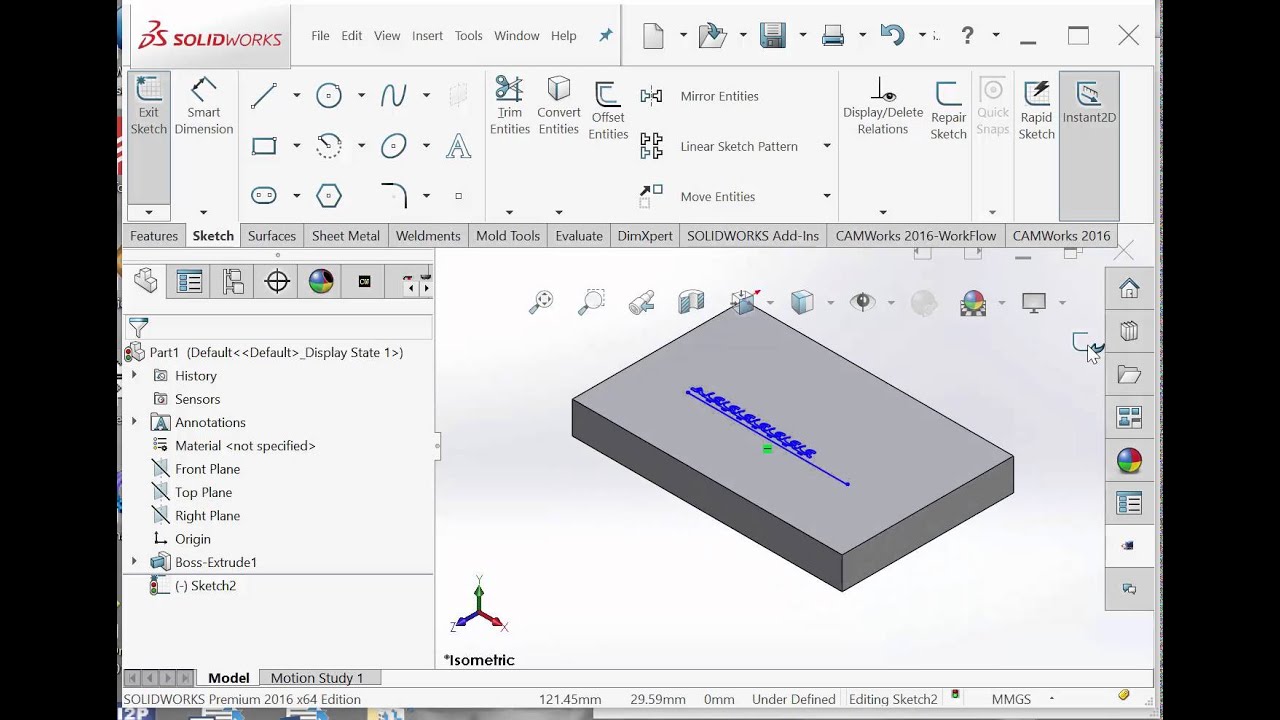Click Repair Sketch tool

click(x=948, y=110)
